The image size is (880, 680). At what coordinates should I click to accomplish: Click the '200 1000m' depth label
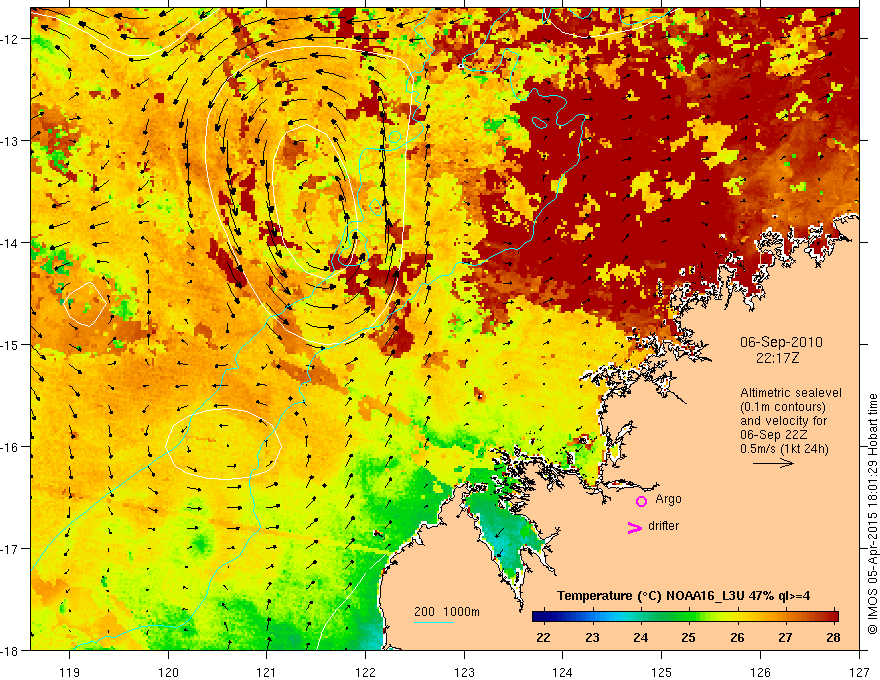tap(447, 612)
